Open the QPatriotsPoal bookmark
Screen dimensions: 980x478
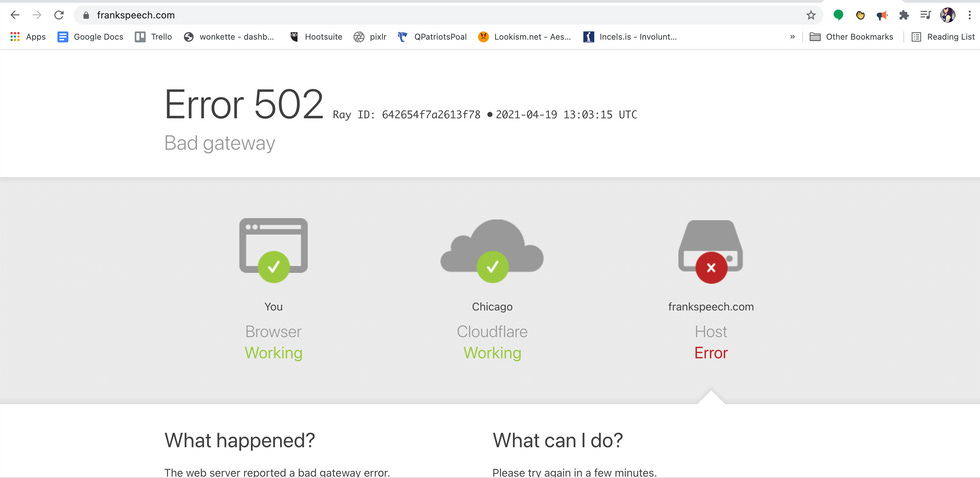click(432, 37)
